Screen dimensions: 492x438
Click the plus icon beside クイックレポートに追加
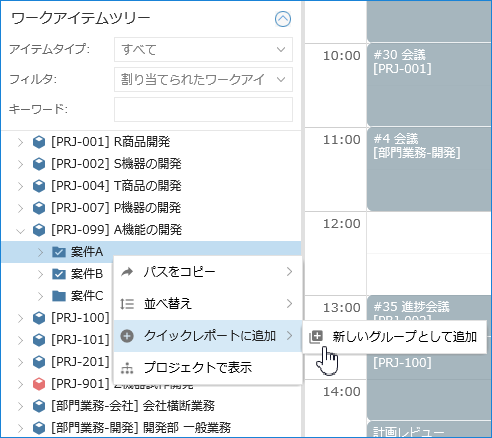point(127,336)
